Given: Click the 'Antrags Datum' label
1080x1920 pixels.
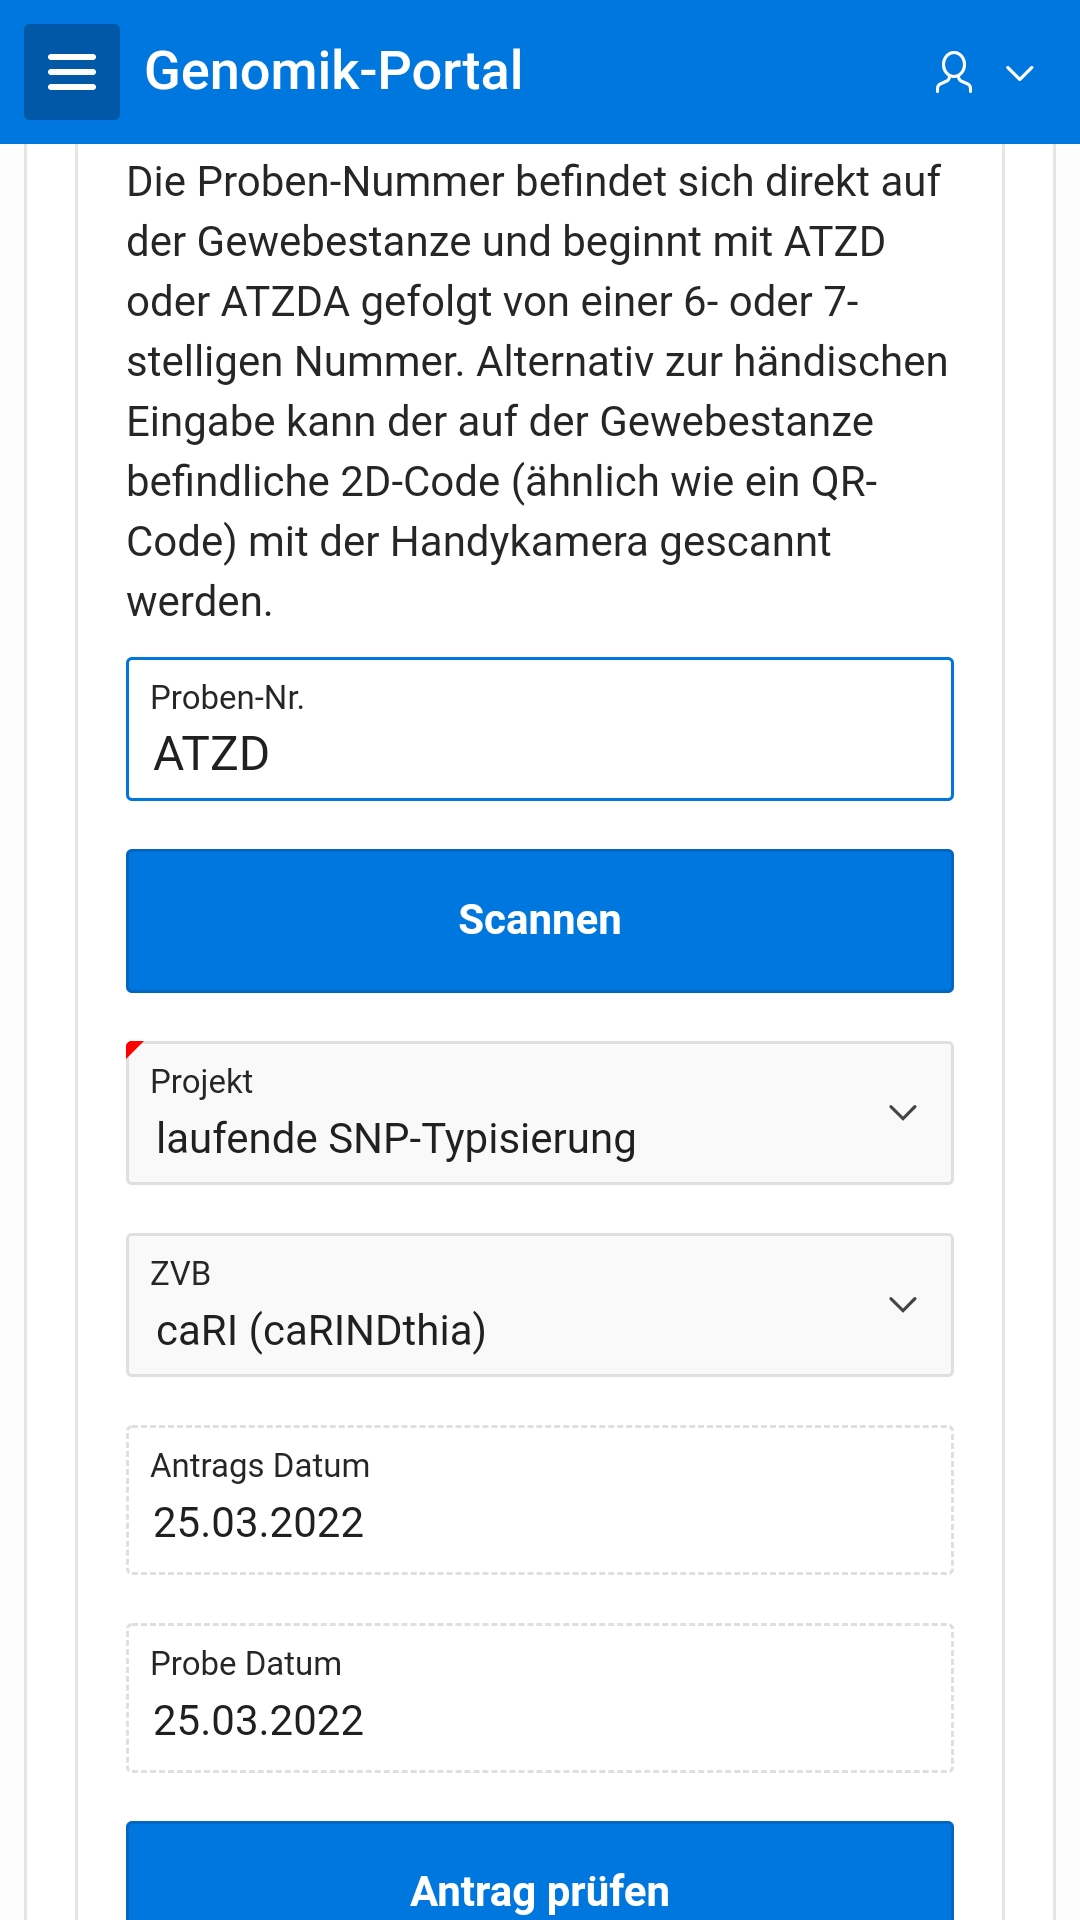Looking at the screenshot, I should [260, 1466].
